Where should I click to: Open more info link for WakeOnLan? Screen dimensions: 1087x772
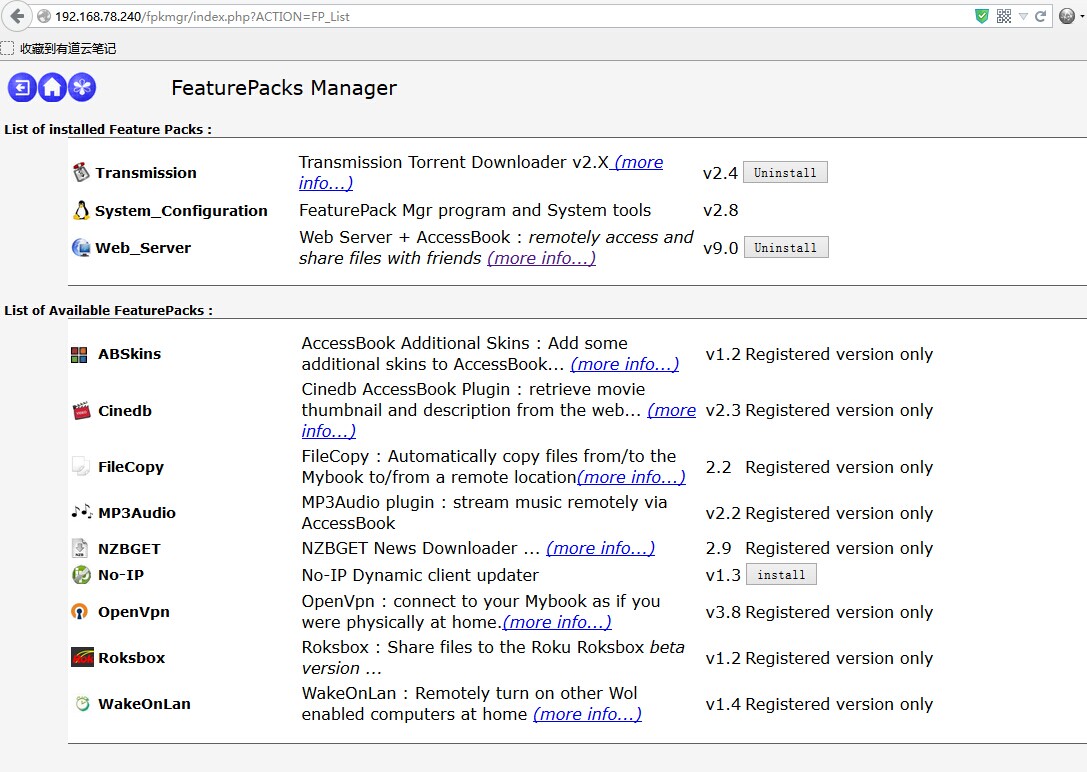[x=587, y=714]
